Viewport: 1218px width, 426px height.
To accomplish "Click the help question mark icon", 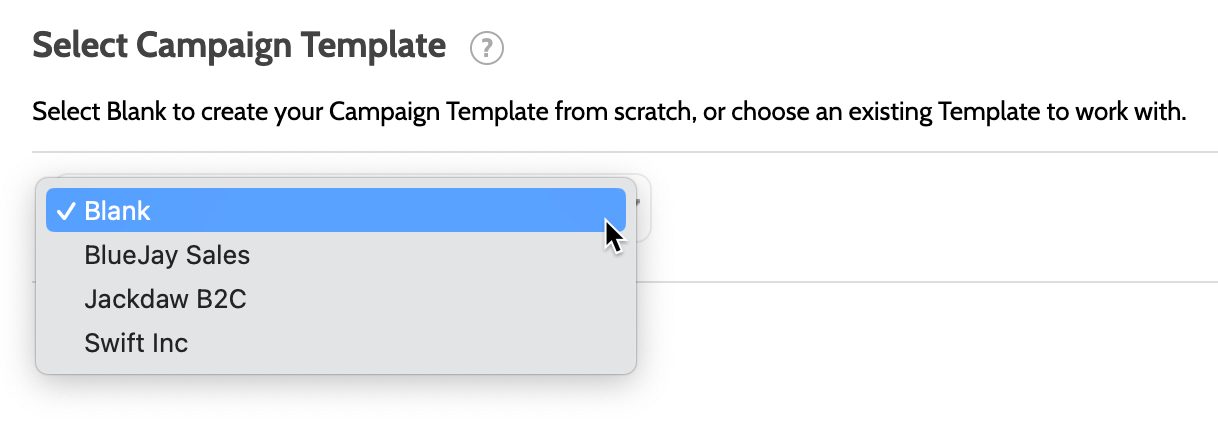I will [486, 48].
